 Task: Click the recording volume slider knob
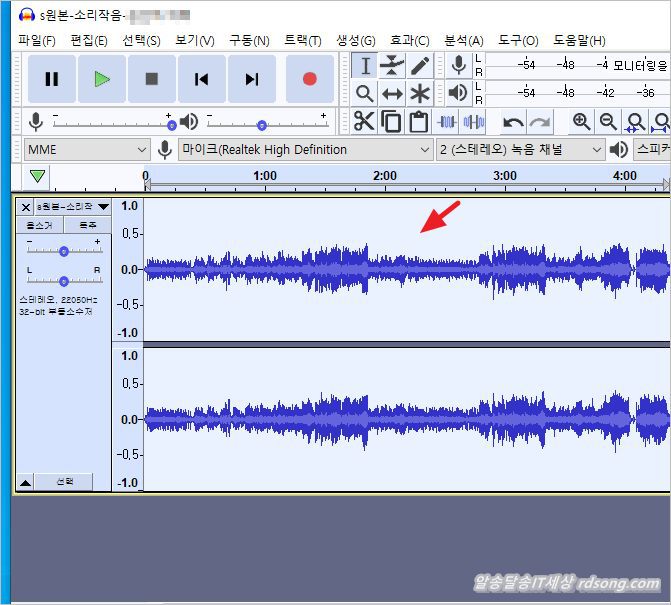172,125
